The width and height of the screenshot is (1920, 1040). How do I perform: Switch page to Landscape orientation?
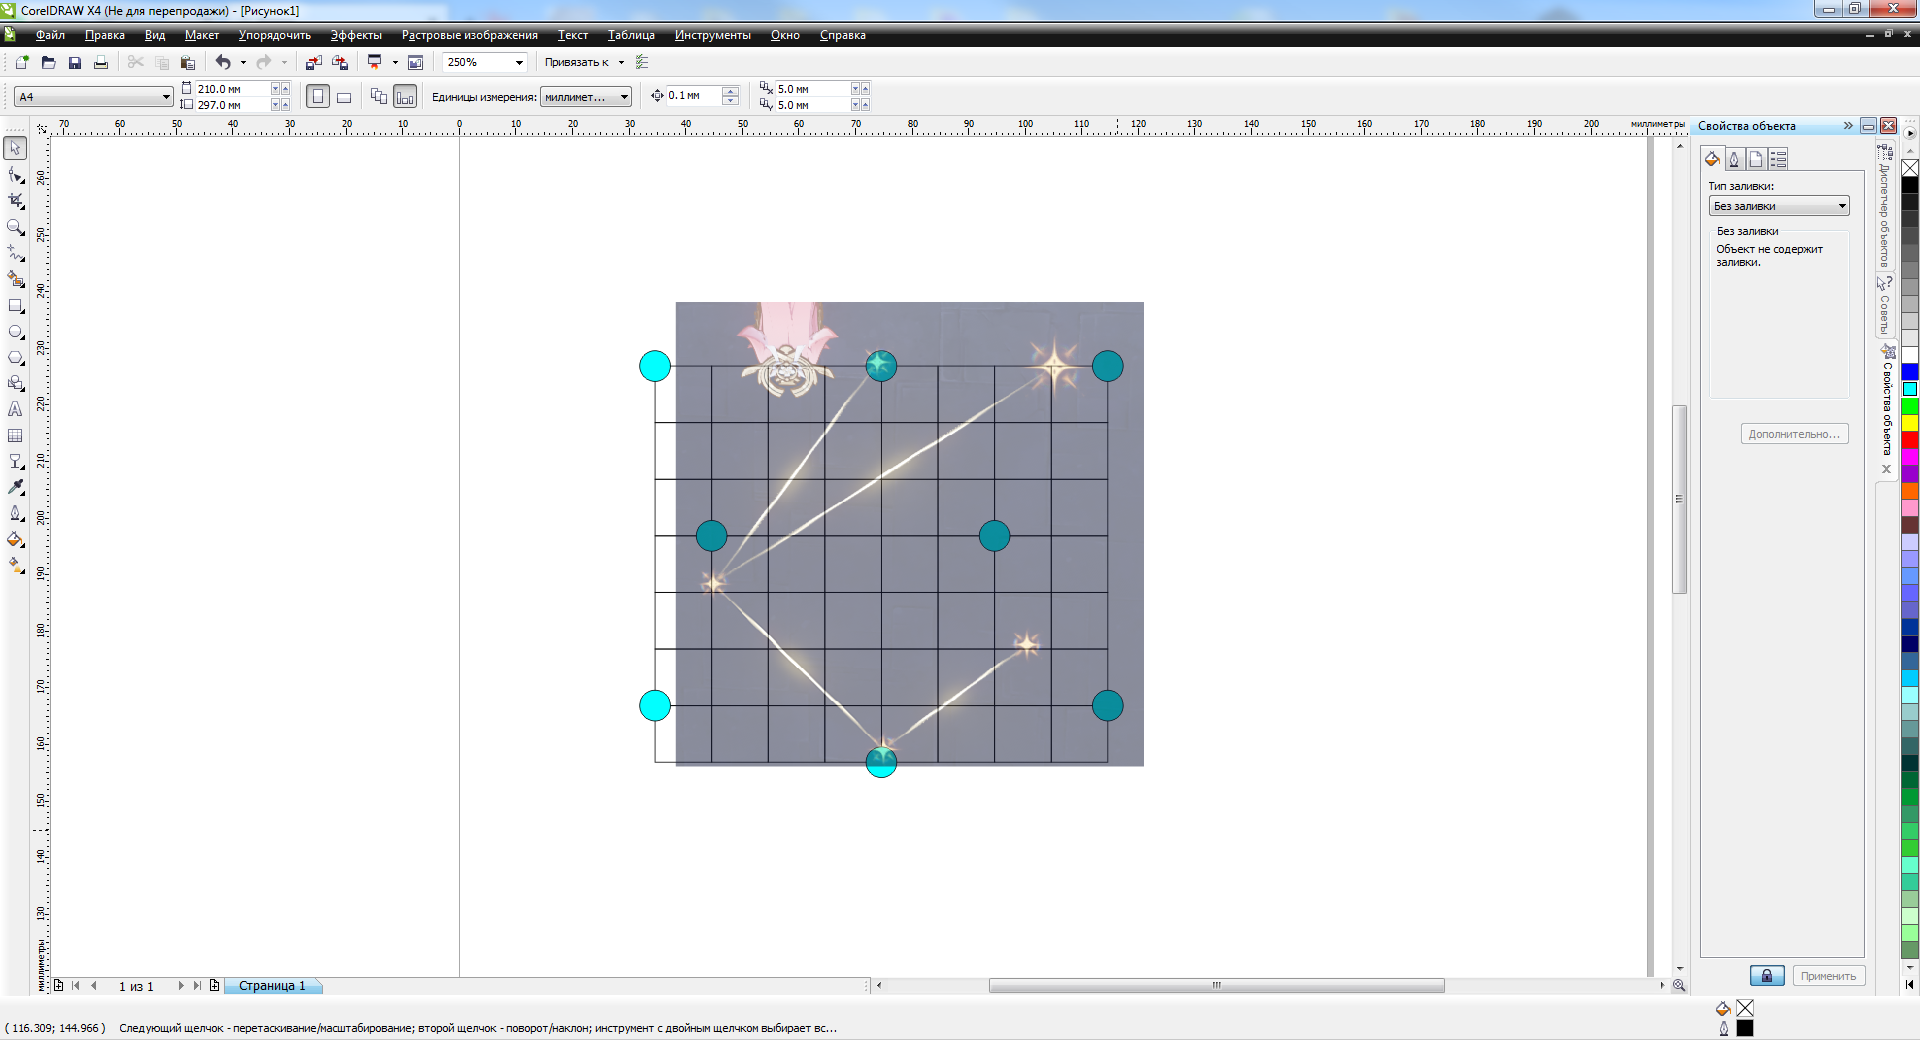point(344,97)
